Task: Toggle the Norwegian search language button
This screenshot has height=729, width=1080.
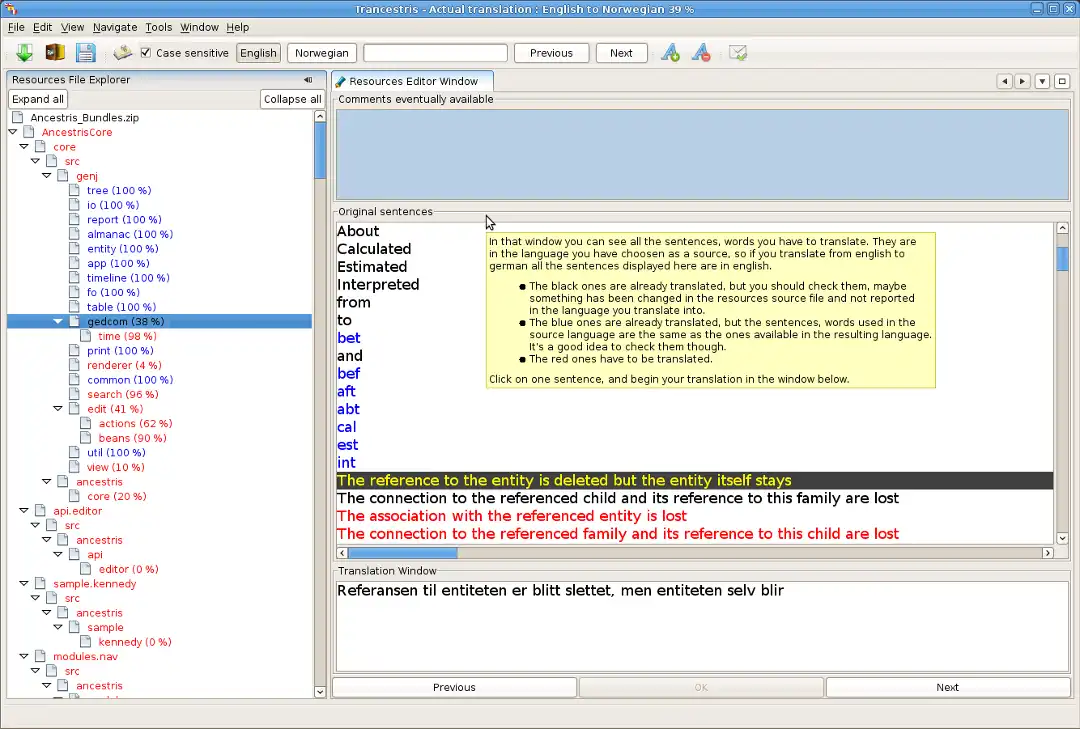Action: click(x=322, y=53)
